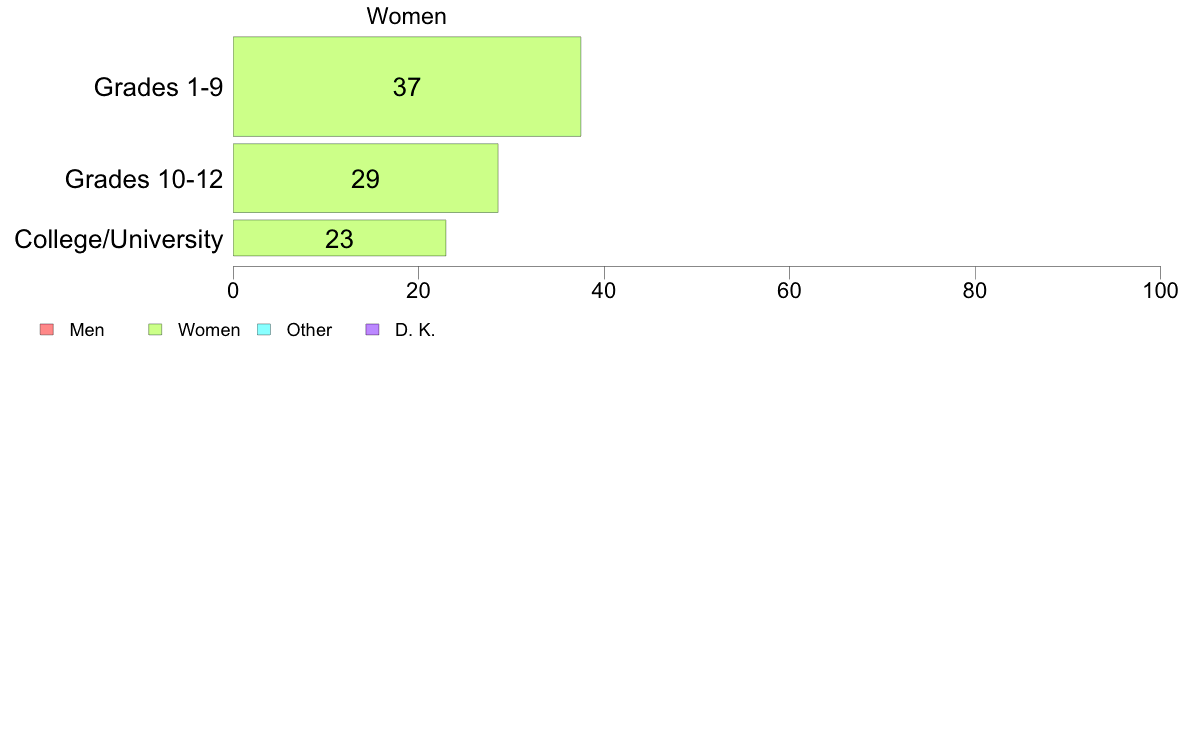Click the value 23 bar label
The height and width of the screenshot is (736, 1188).
coord(339,240)
